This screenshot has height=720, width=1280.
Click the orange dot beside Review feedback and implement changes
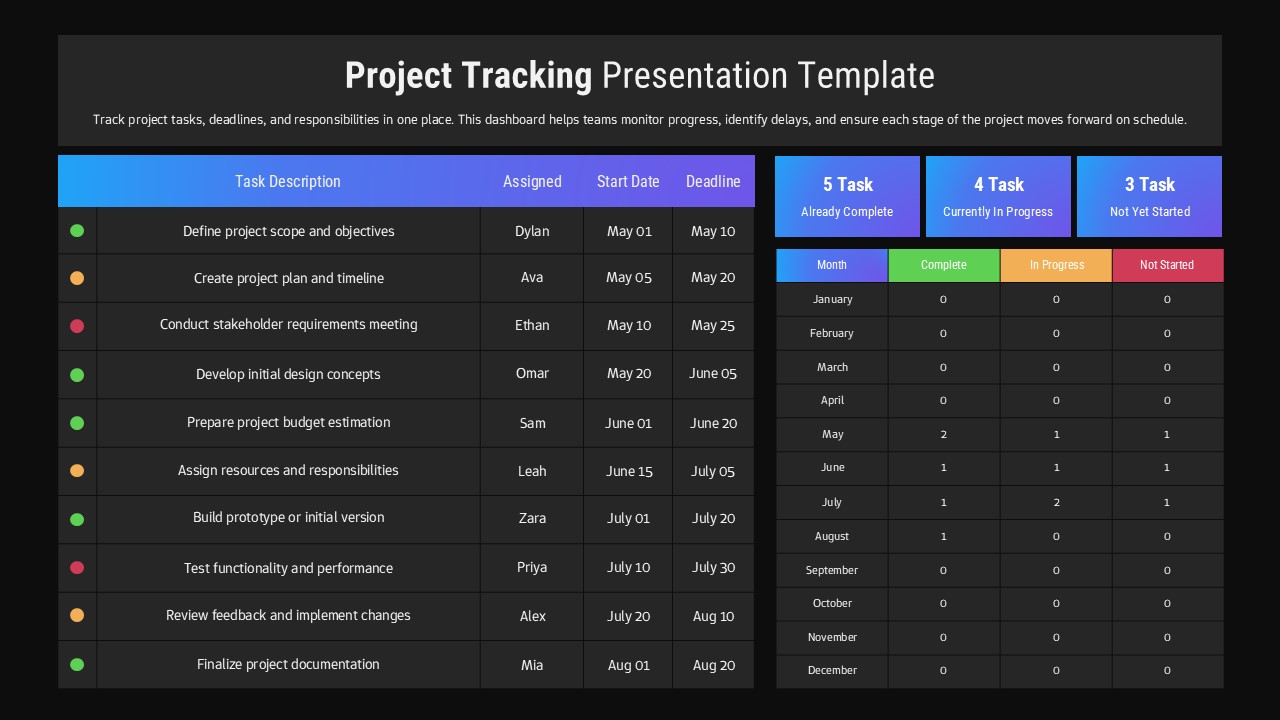pyautogui.click(x=77, y=615)
